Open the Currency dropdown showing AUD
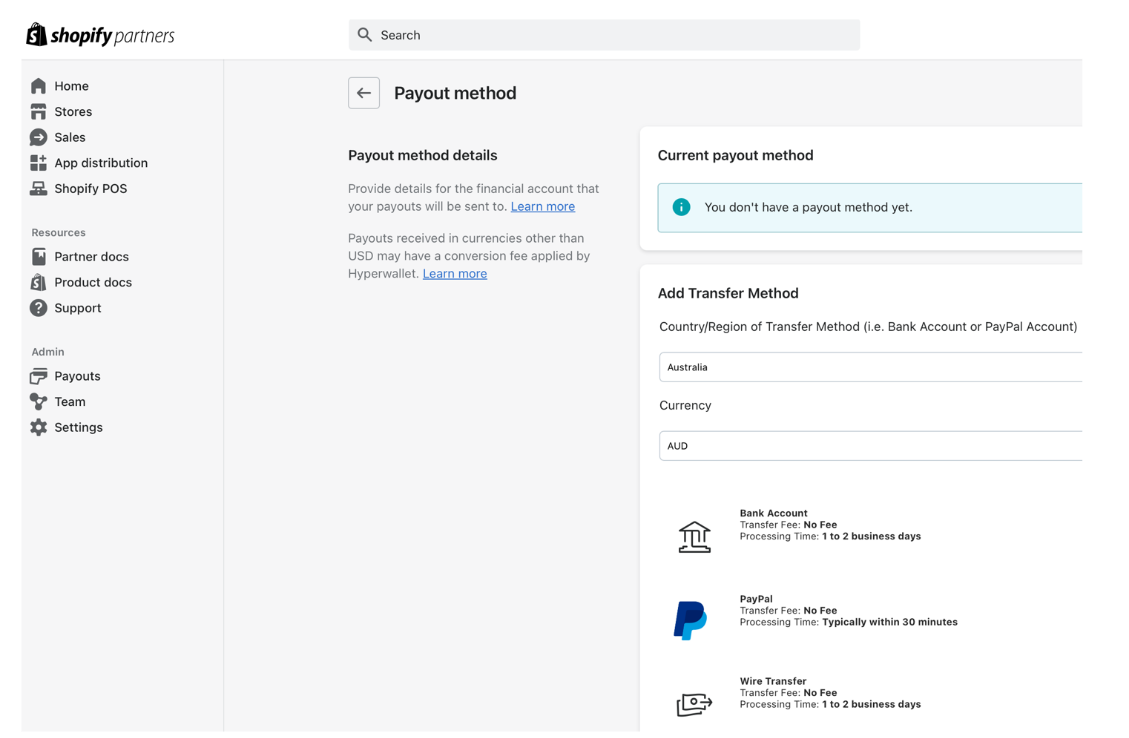This screenshot has height=738, width=1129. pos(870,446)
